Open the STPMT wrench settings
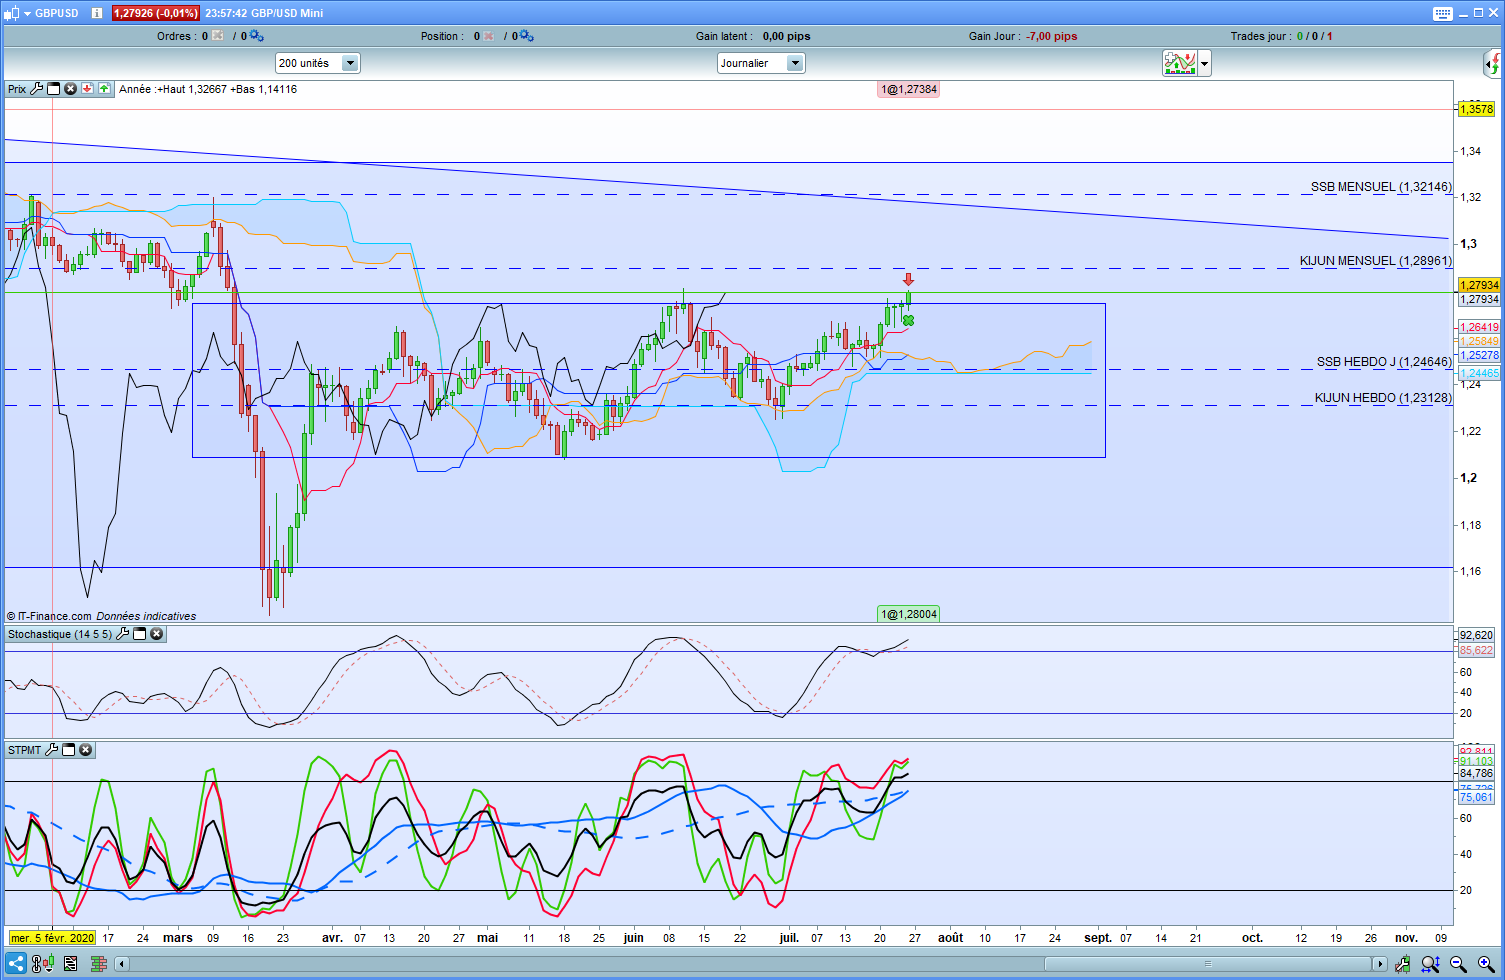Screen dimensions: 1505x980 [x=52, y=750]
